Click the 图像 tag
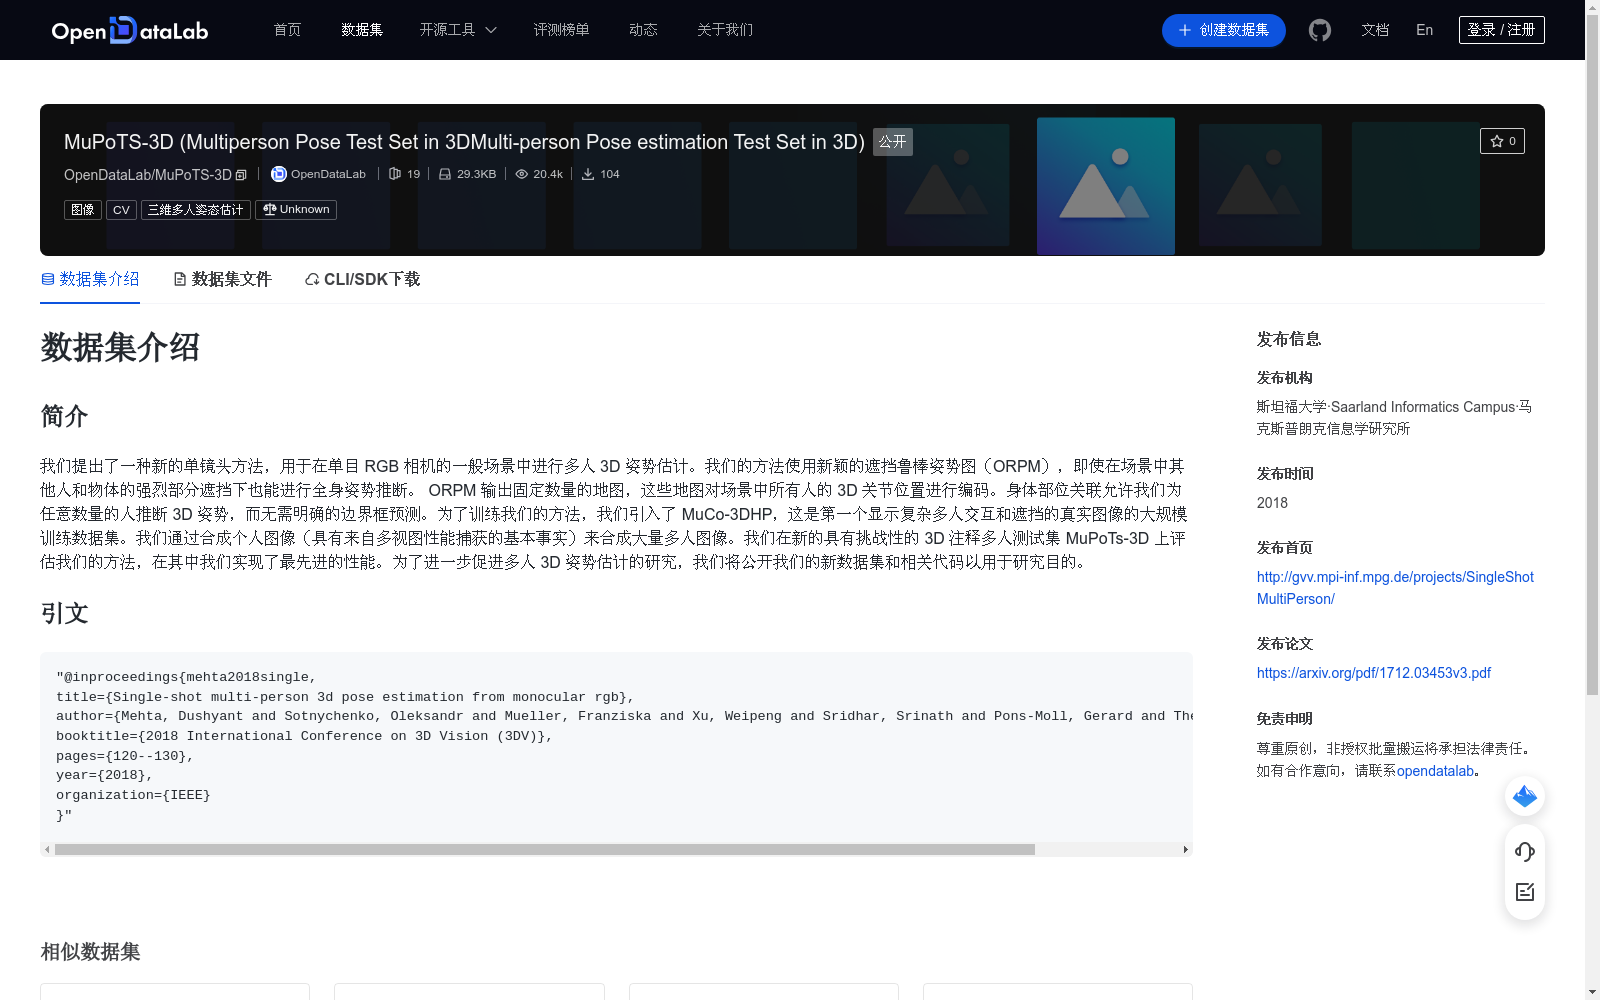Viewport: 1600px width, 1000px height. (83, 210)
